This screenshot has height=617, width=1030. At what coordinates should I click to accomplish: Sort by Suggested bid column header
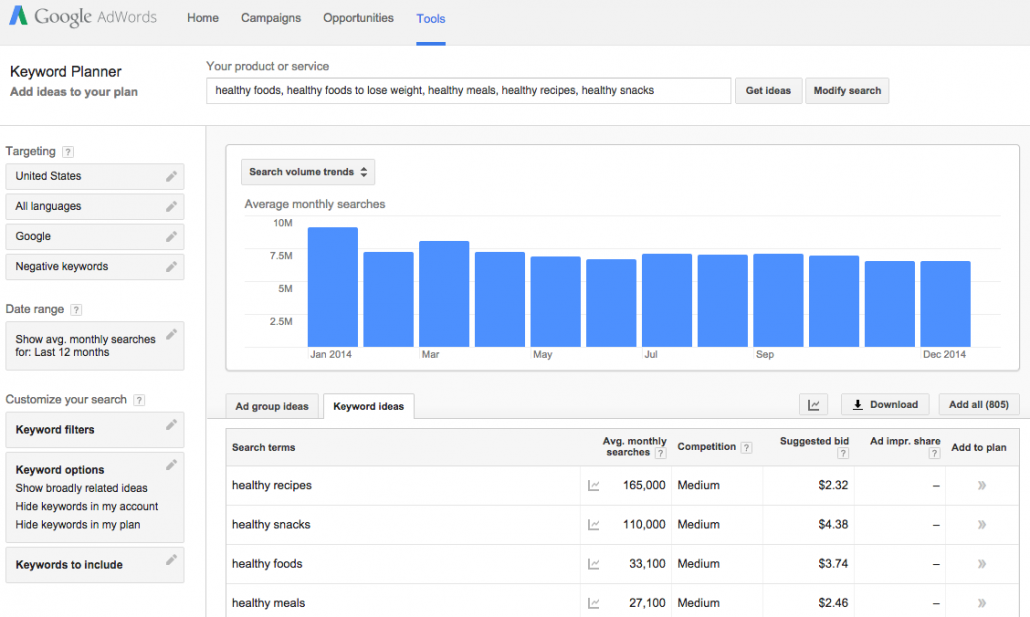(815, 442)
